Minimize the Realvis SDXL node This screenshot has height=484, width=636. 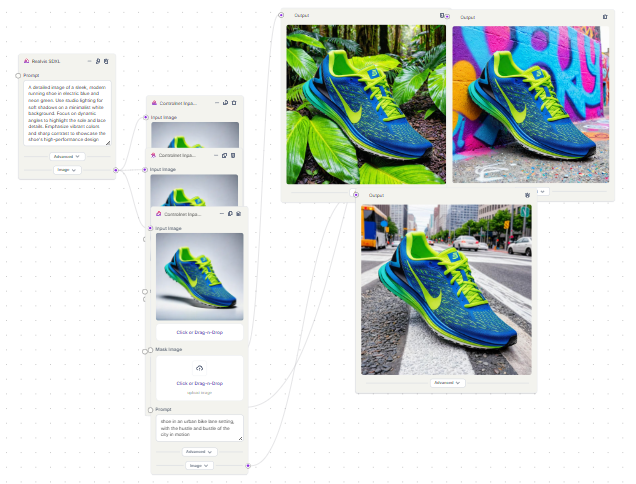(x=90, y=61)
